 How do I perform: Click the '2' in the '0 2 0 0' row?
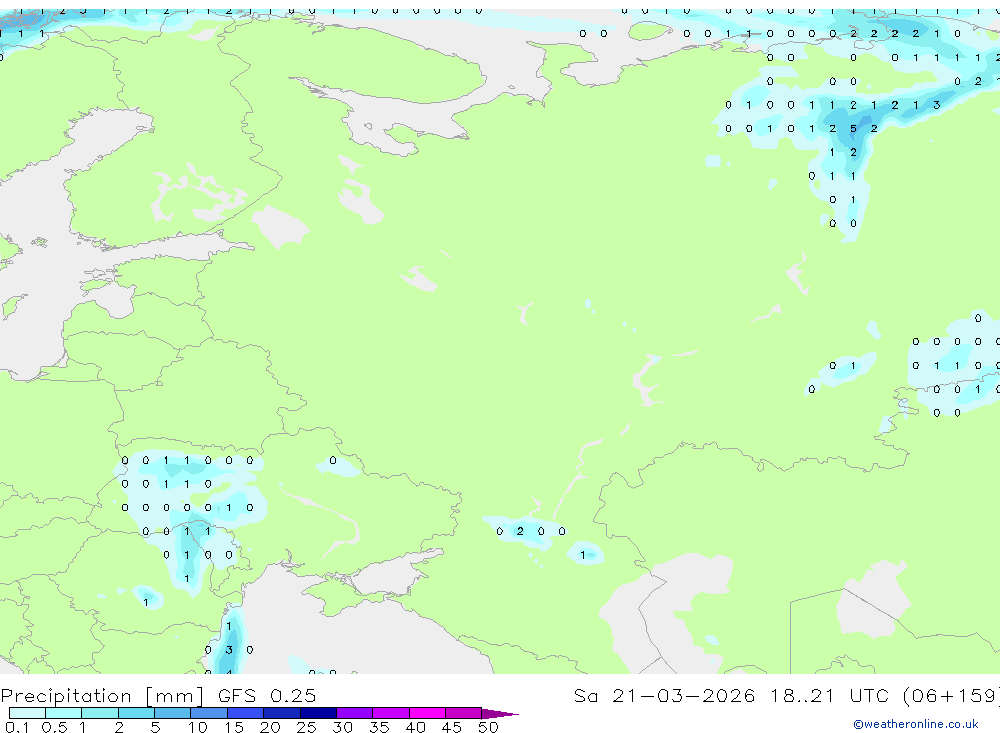click(520, 531)
